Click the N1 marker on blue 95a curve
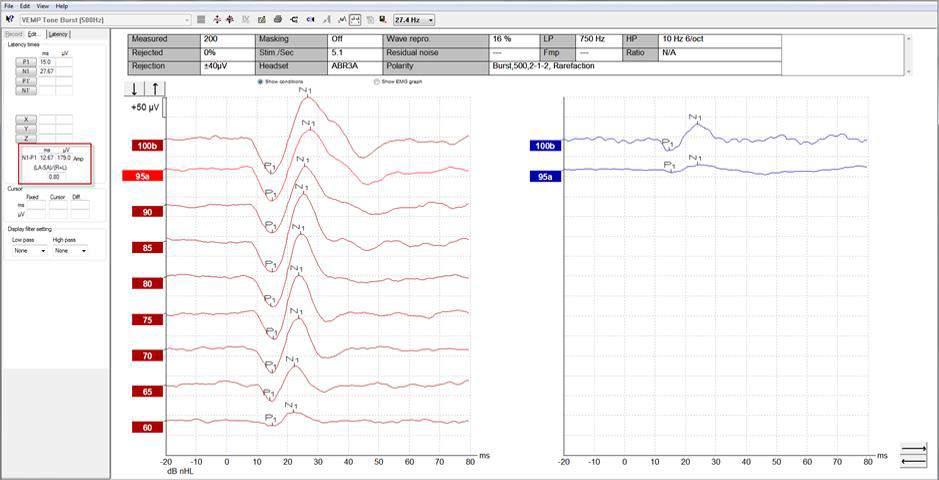This screenshot has height=480, width=939. pyautogui.click(x=695, y=159)
